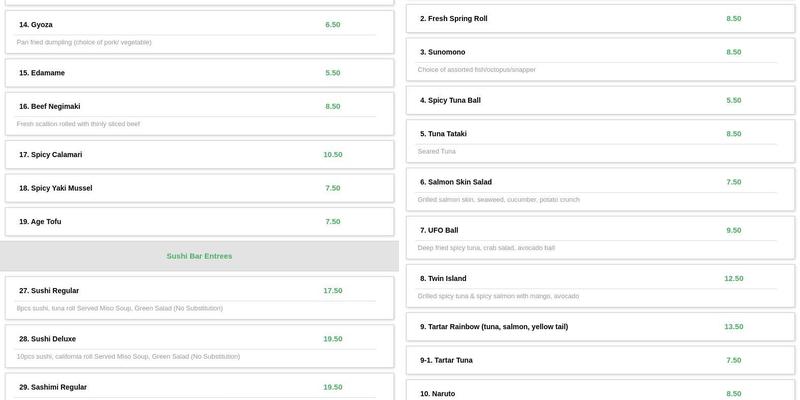Viewport: 800px width, 400px height.
Task: Select Tartar Rainbow item
Action: point(599,327)
